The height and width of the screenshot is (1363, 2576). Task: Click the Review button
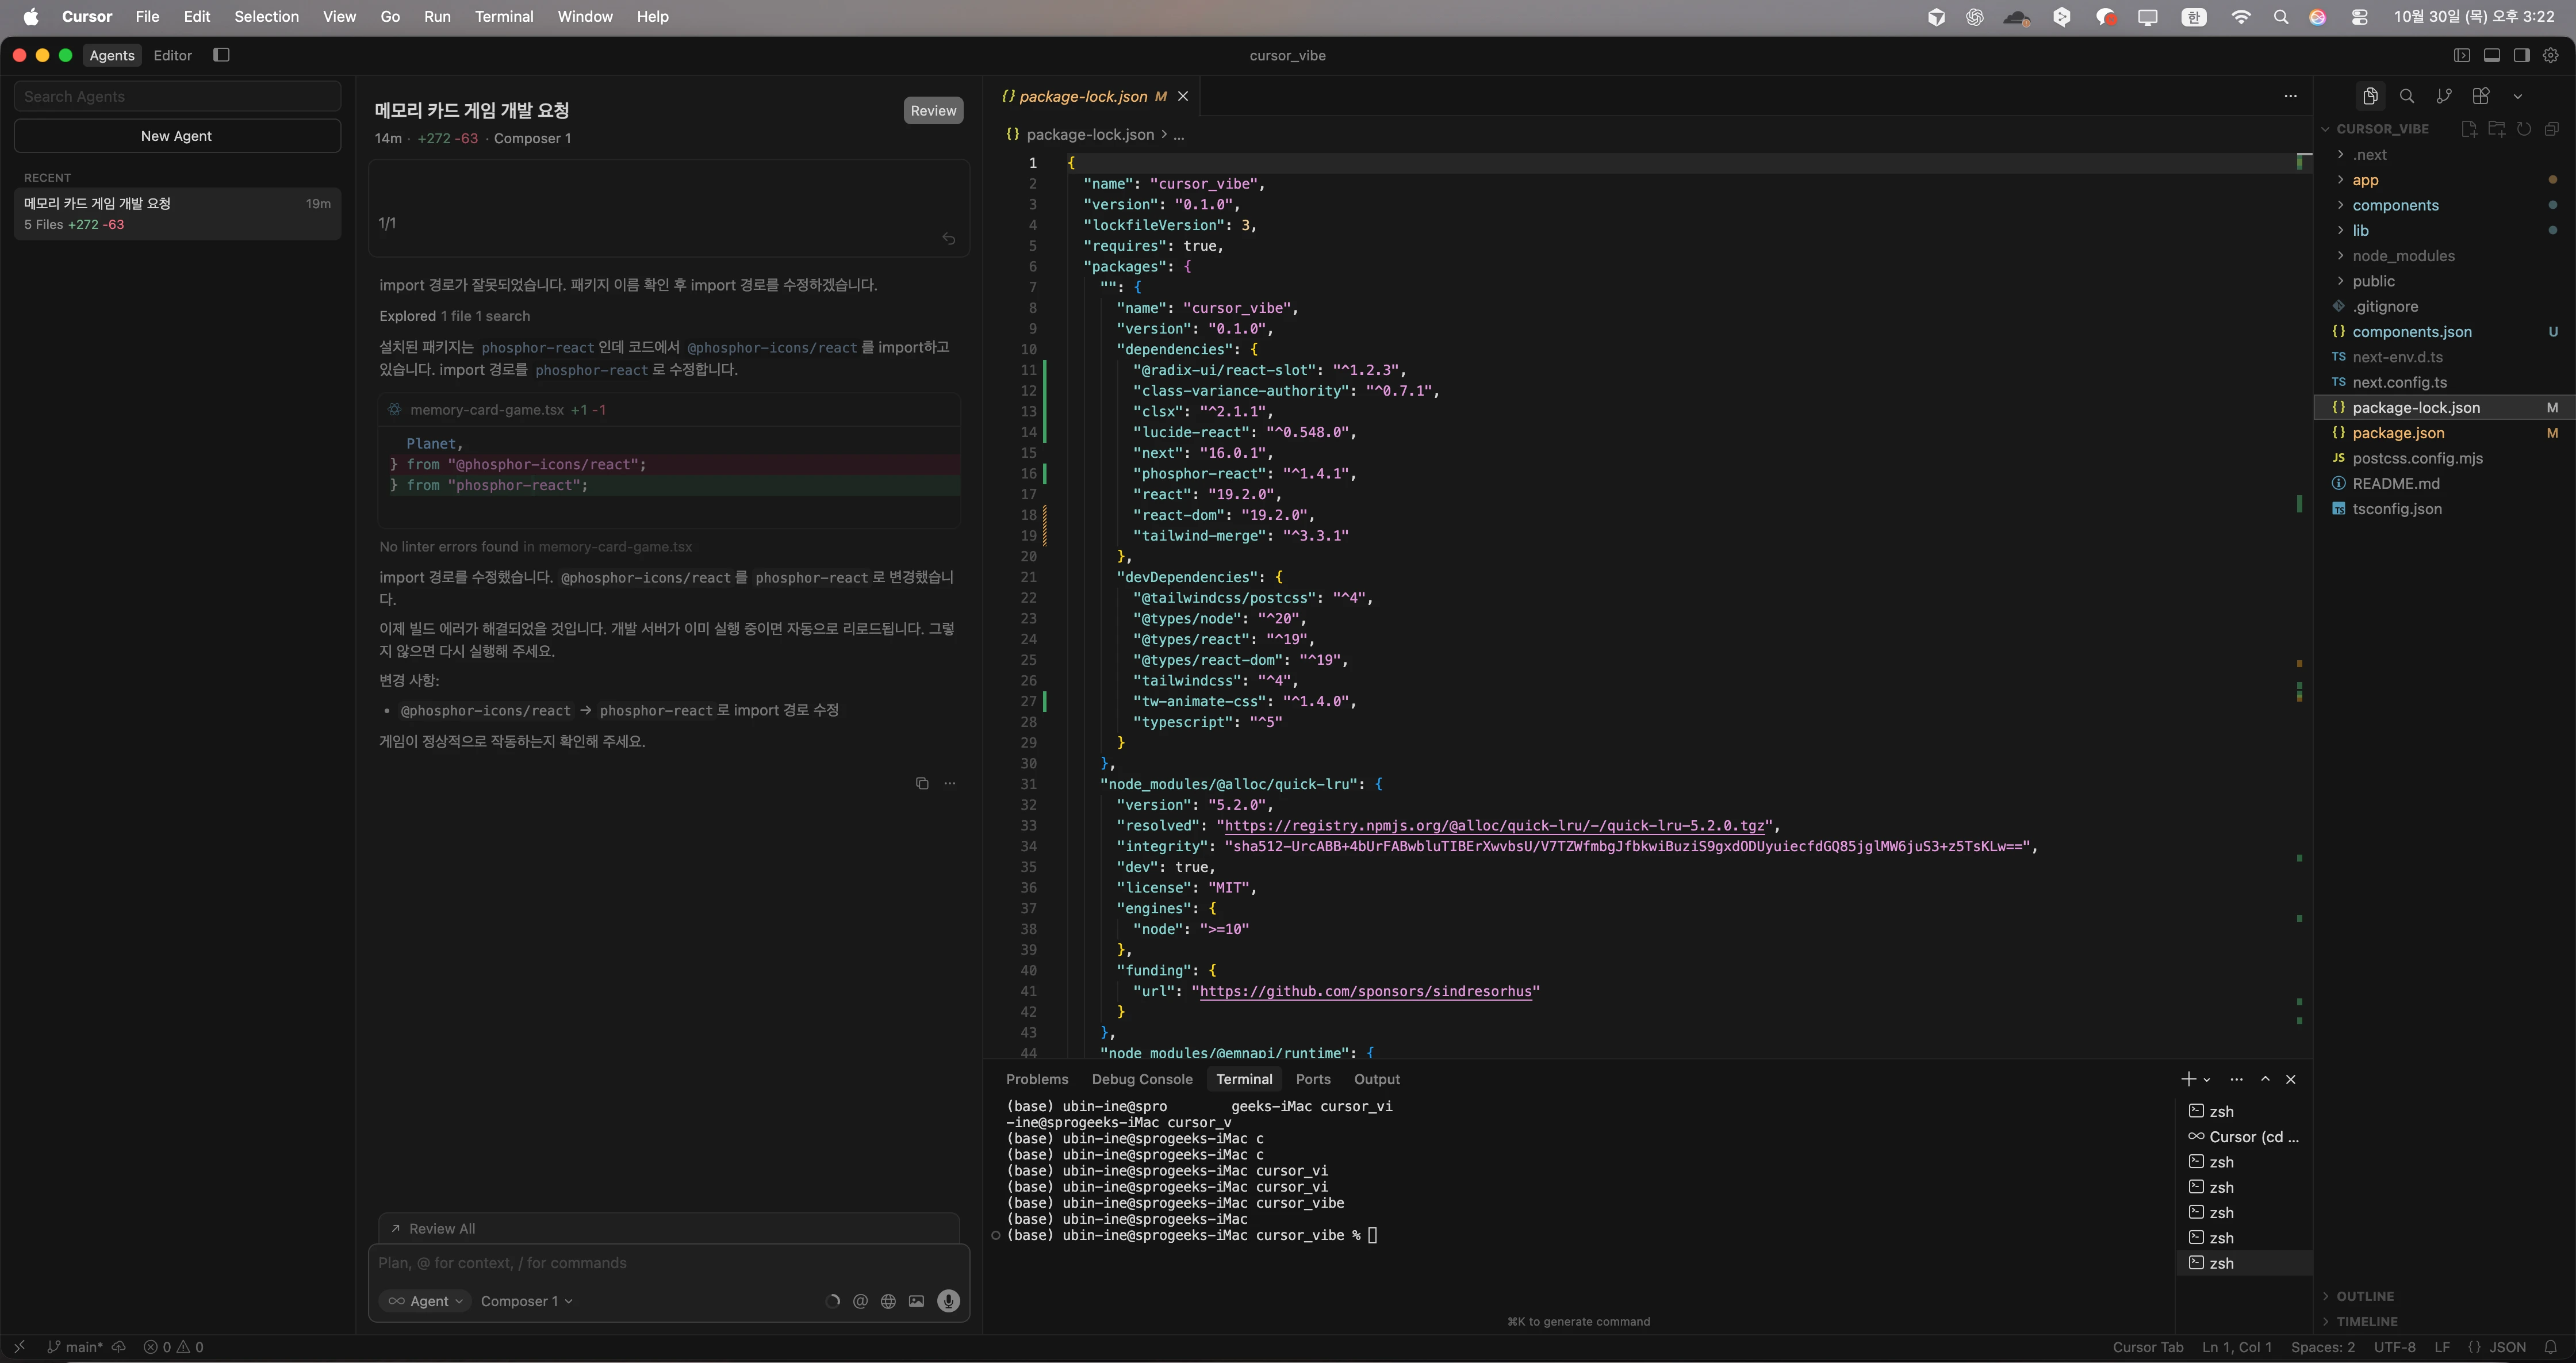click(933, 111)
